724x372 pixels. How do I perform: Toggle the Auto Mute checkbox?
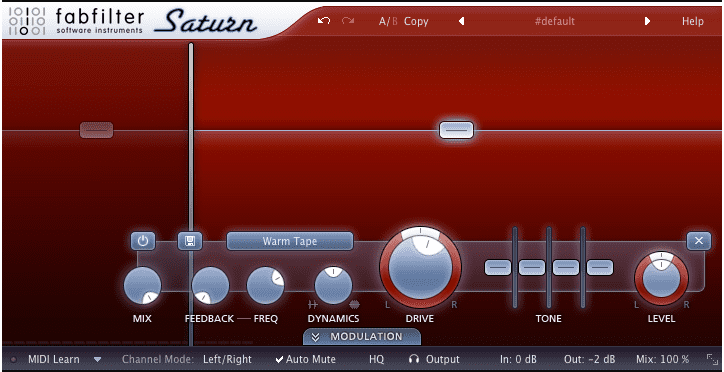[x=305, y=359]
